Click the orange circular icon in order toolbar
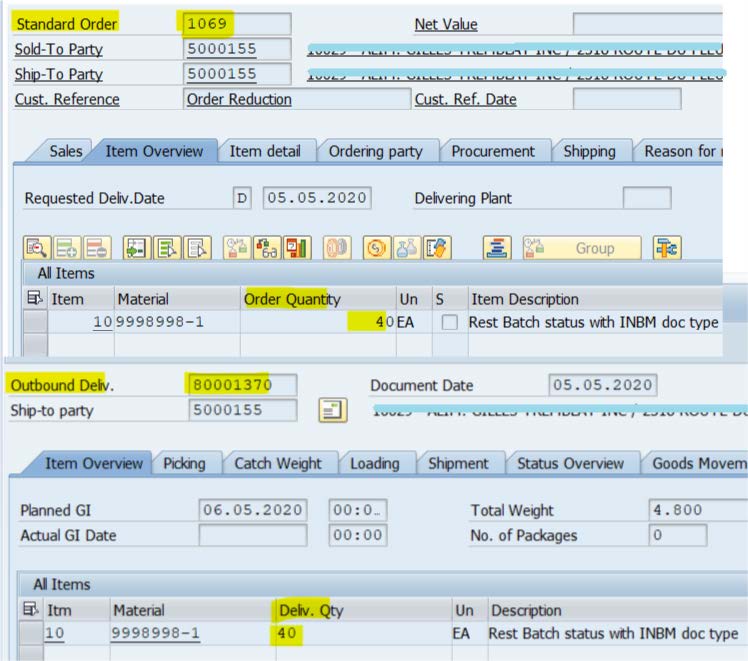 click(377, 248)
